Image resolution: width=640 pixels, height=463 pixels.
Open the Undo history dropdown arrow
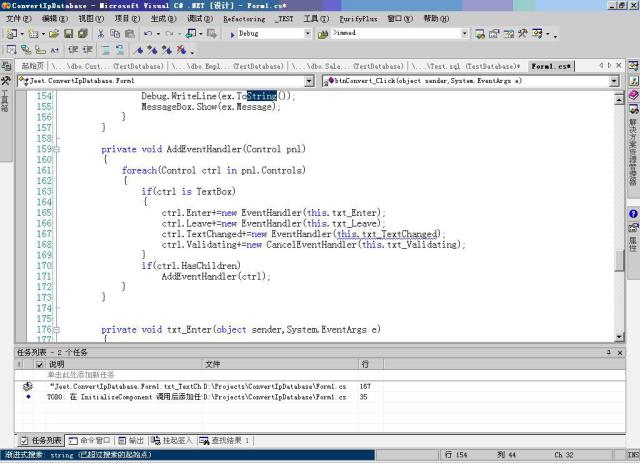pos(158,34)
